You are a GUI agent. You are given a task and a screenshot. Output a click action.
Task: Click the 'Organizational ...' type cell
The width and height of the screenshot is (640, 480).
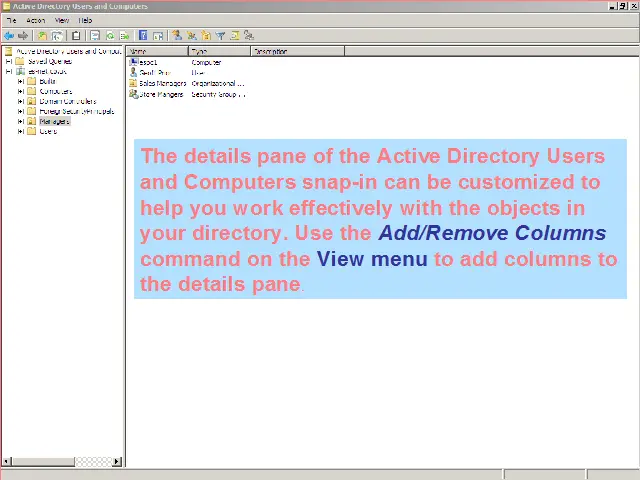point(218,83)
